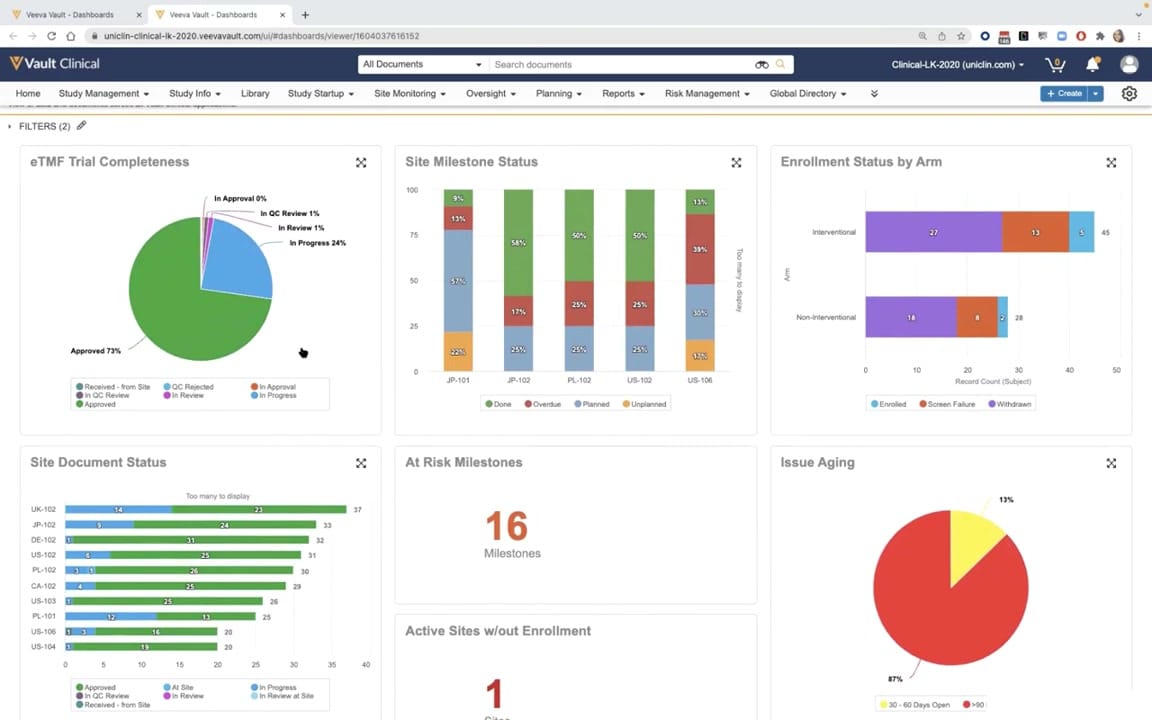Click the UK-102 green bar in Site Document Status
The image size is (1152, 720).
[259, 509]
